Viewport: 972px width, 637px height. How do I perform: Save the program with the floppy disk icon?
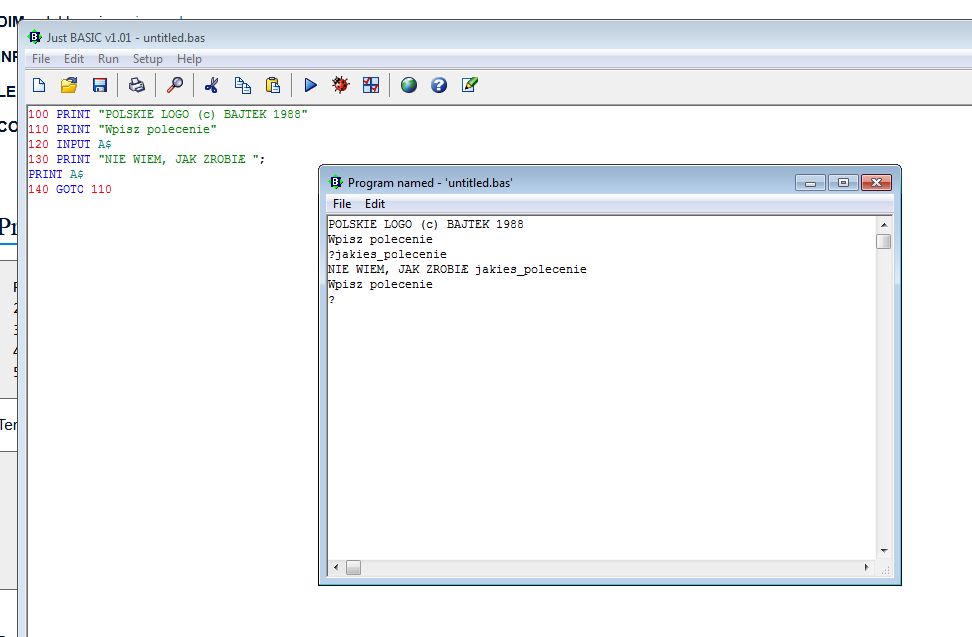tap(99, 85)
